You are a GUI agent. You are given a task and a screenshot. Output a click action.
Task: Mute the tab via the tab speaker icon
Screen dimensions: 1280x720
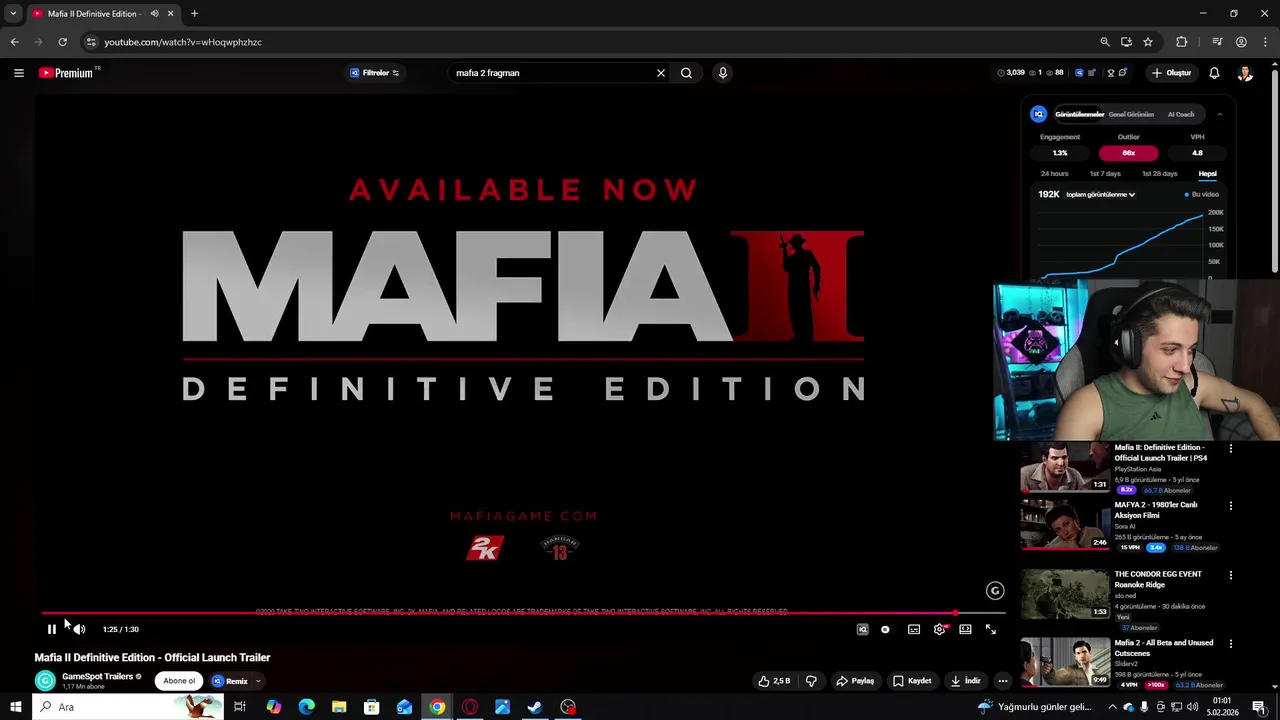(x=154, y=14)
